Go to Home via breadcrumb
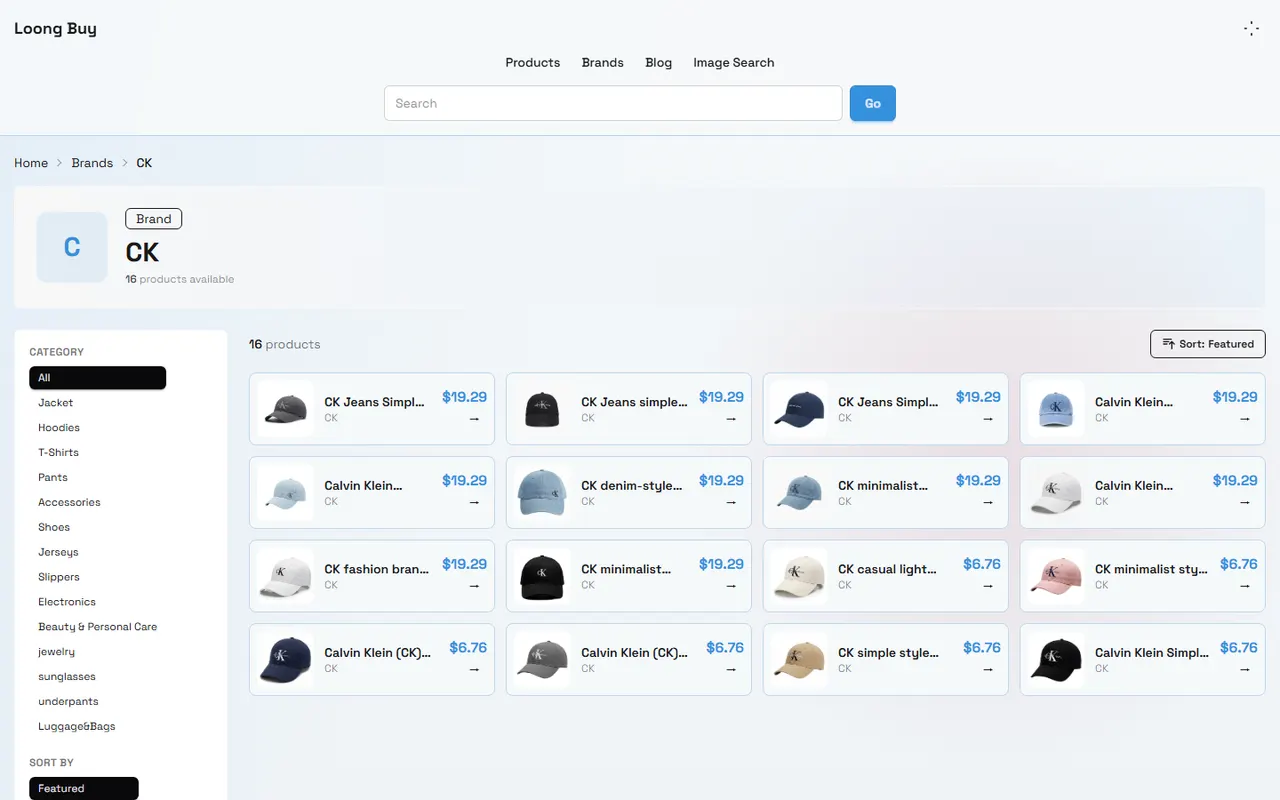 click(31, 163)
